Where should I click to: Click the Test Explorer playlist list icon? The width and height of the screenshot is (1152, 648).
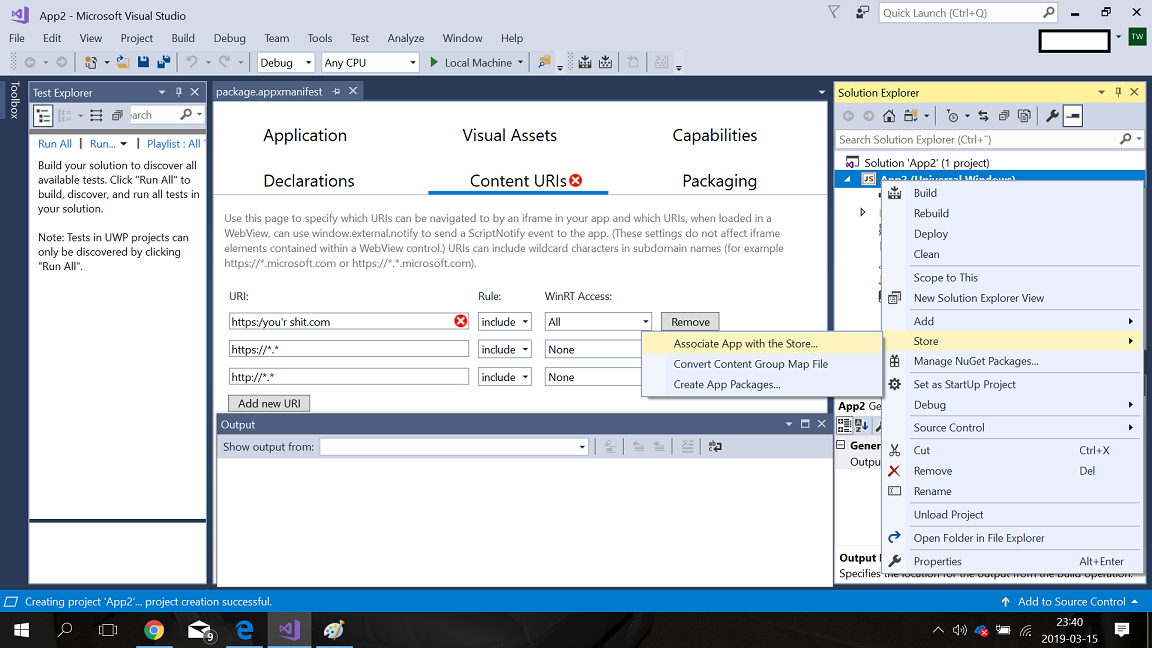96,115
